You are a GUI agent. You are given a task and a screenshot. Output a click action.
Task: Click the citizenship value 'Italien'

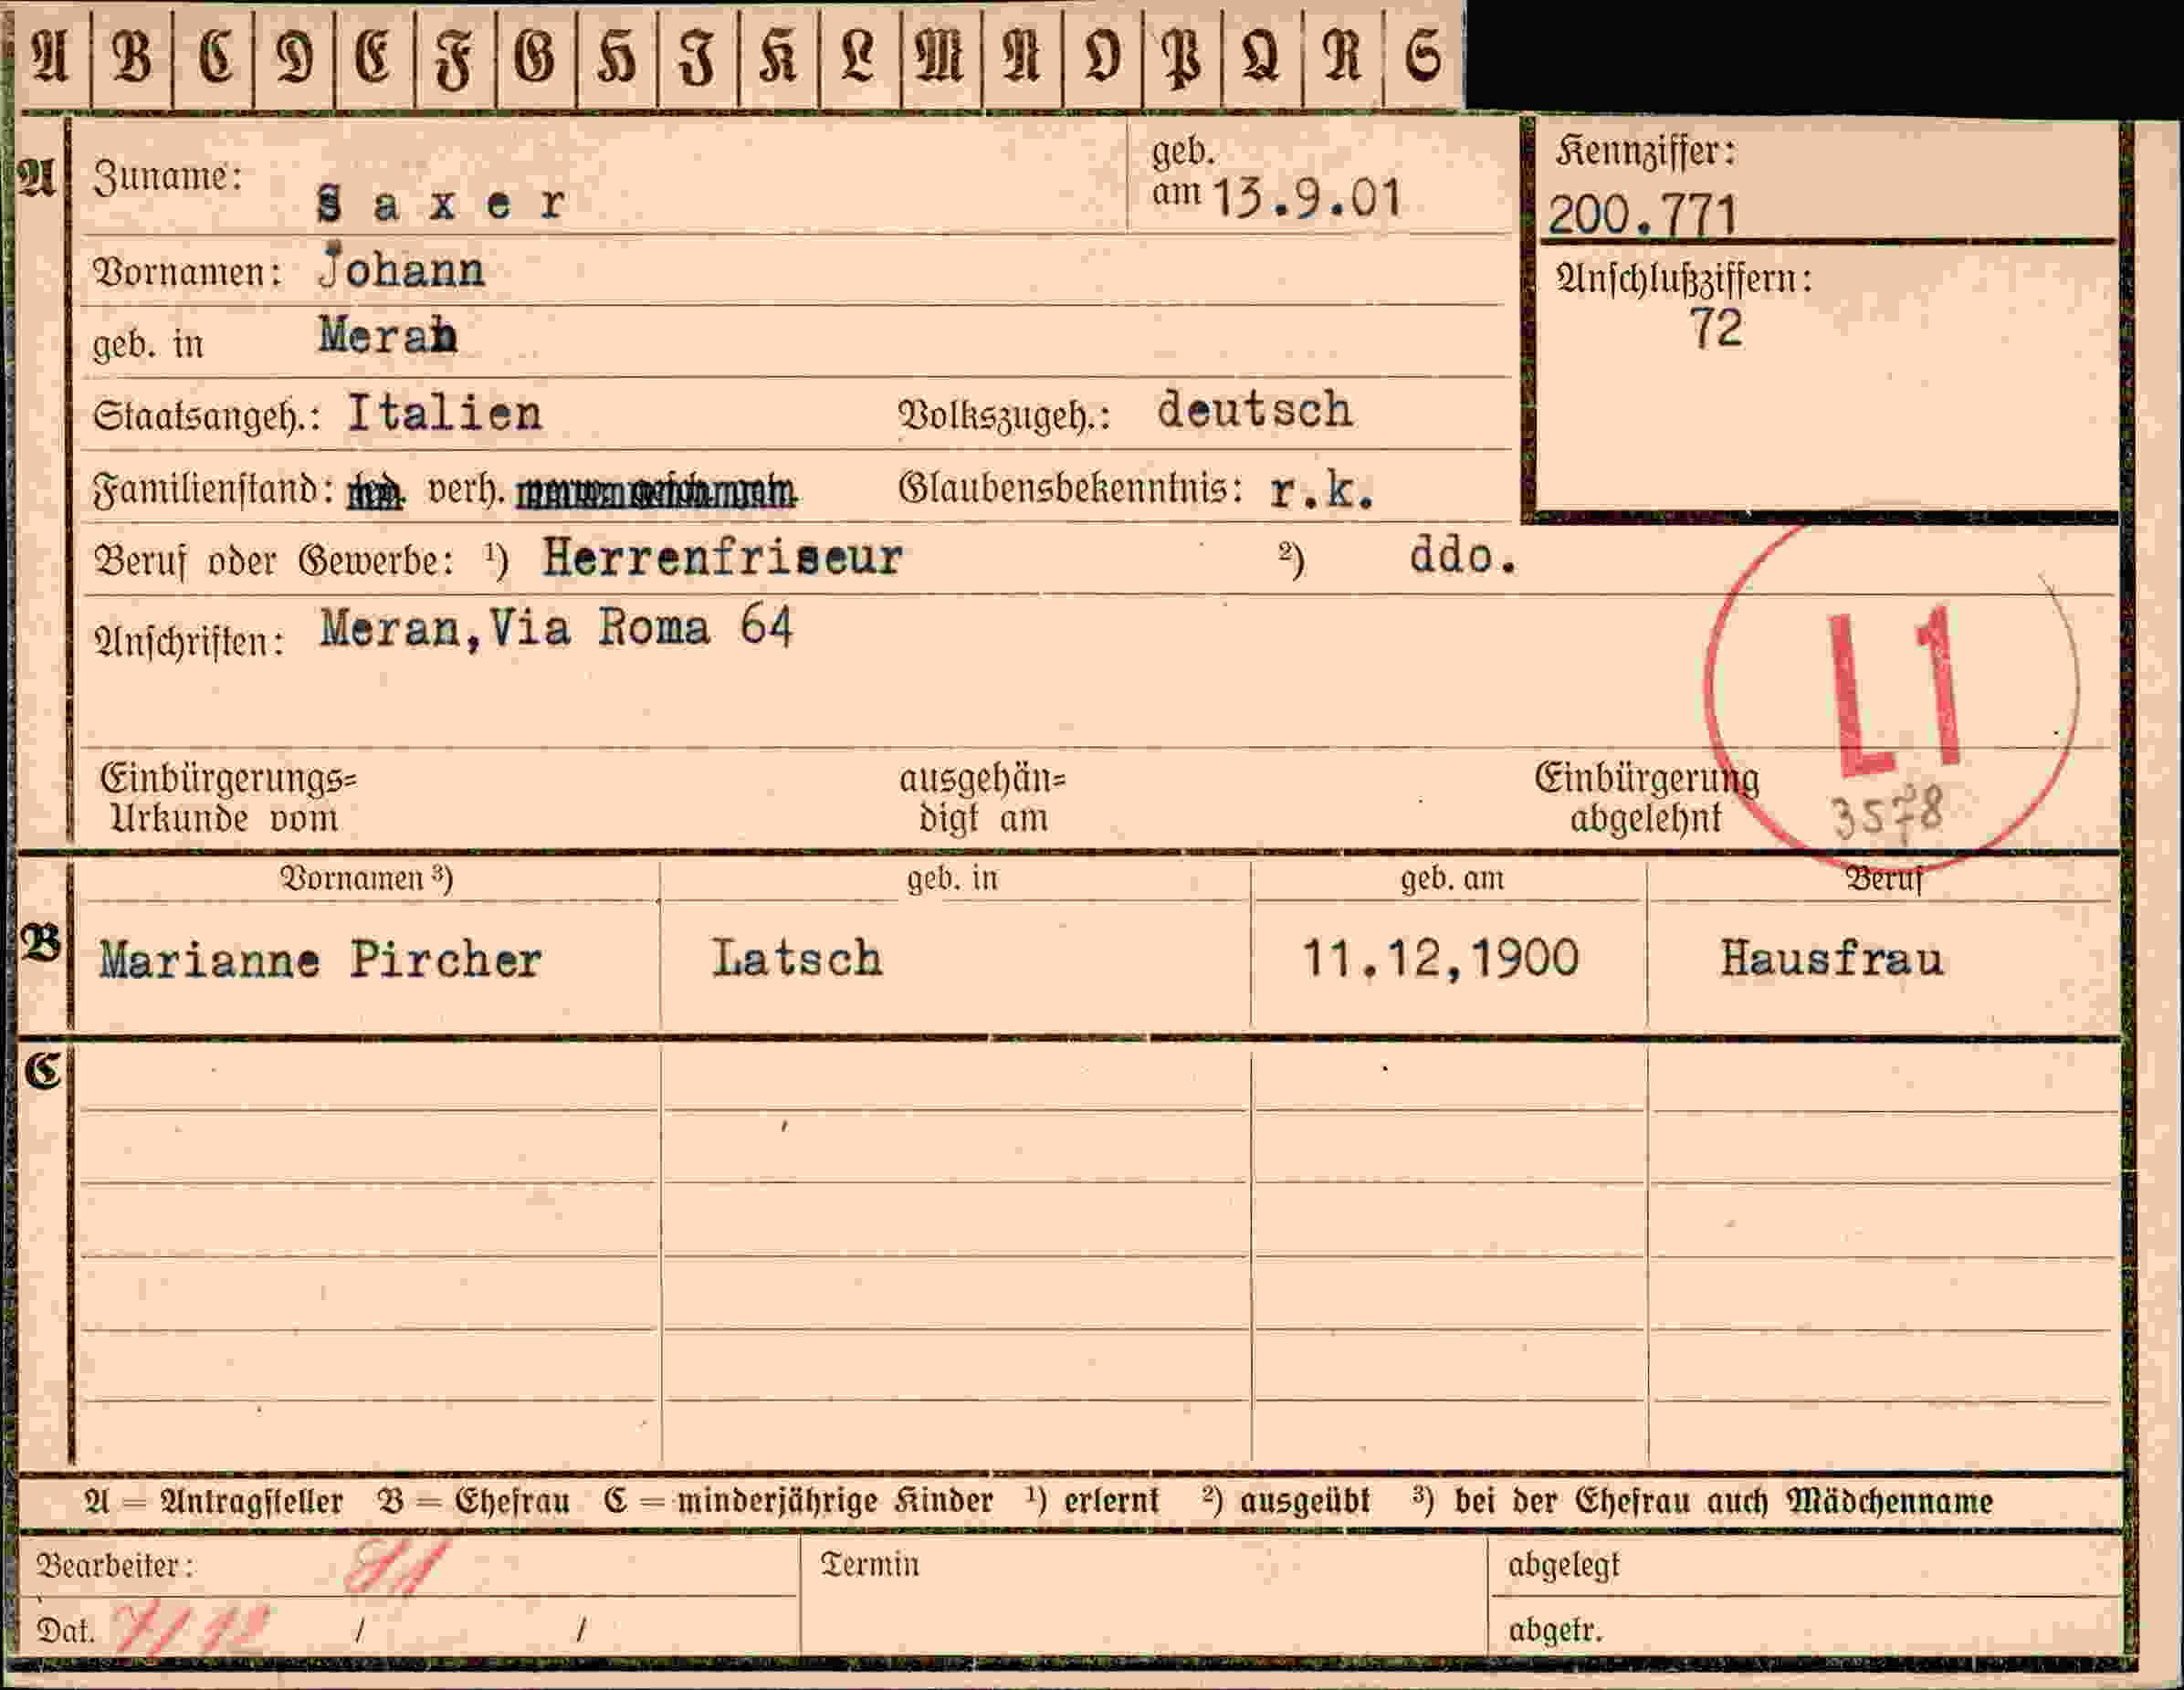click(x=445, y=413)
